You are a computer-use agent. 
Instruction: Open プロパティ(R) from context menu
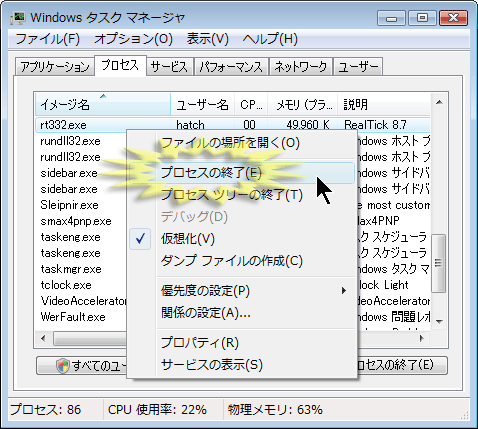242,343
